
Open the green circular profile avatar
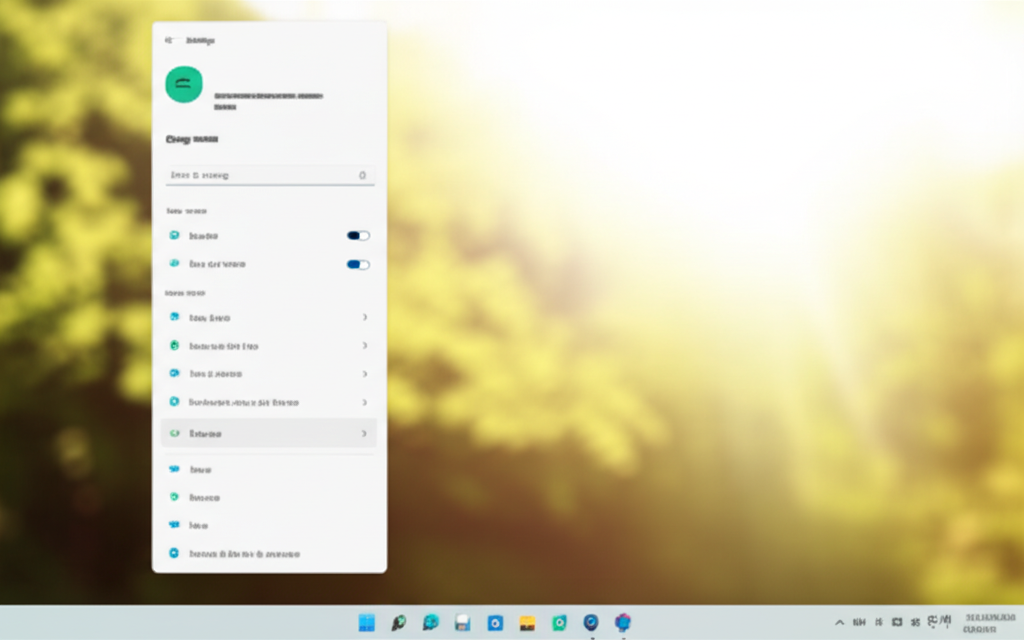(x=183, y=85)
